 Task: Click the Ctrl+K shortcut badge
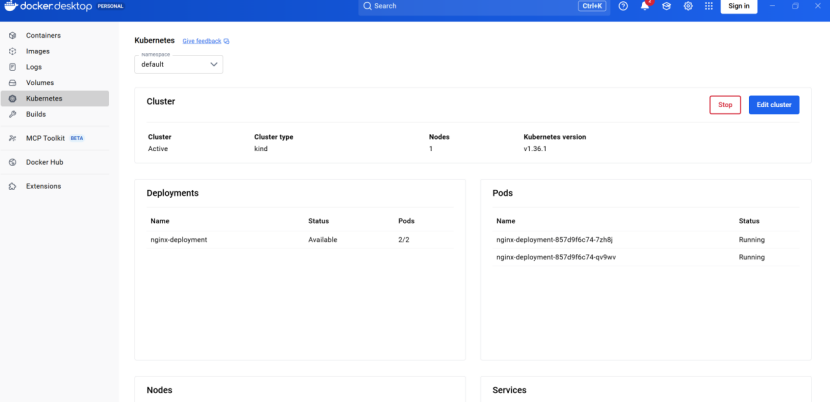tap(592, 6)
